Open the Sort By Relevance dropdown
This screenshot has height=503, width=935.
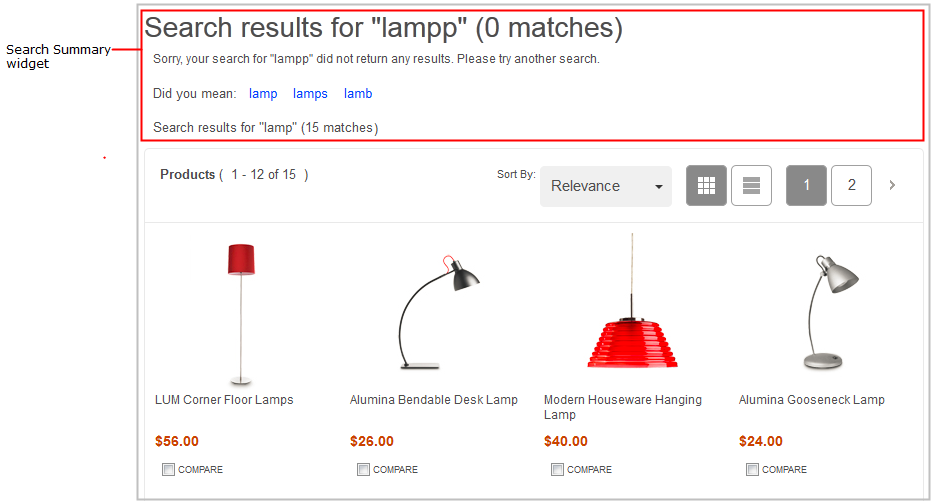coord(606,186)
